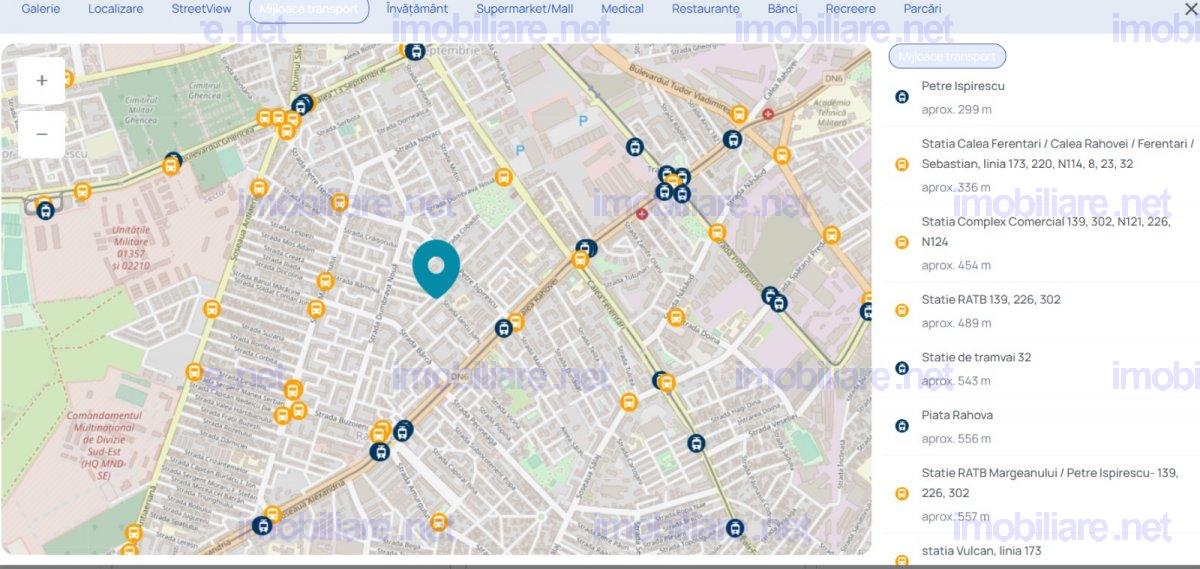Close the map overlay with X
Screen dimensions: 1200x569
click(1190, 9)
